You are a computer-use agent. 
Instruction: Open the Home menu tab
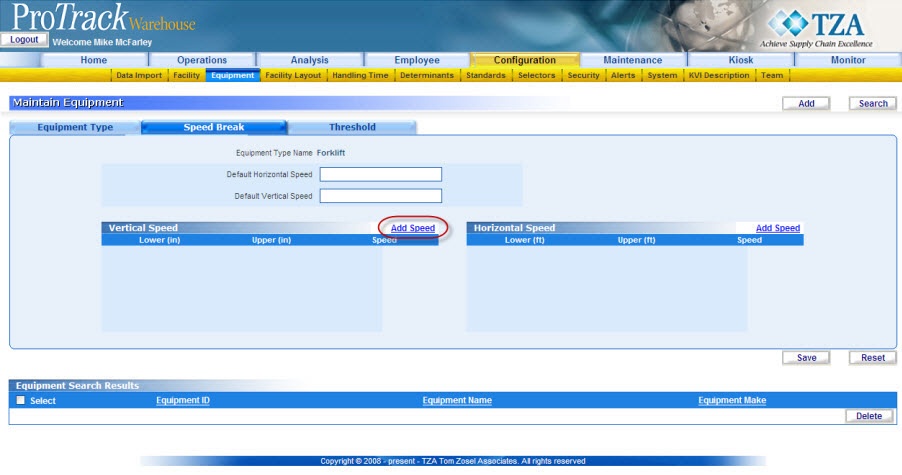pos(94,60)
